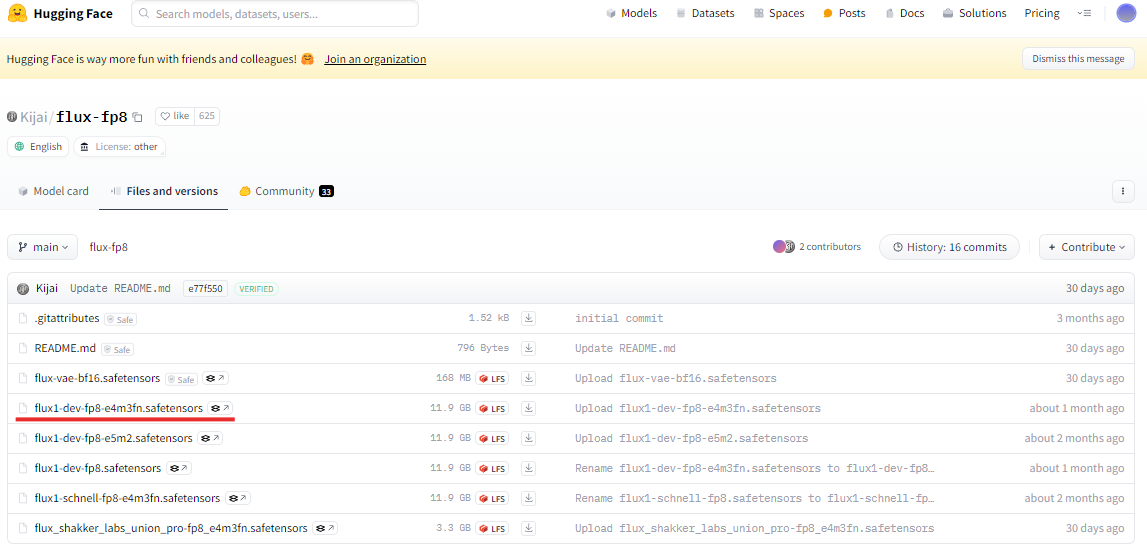Download the README.md file
Screen dimensions: 1147x545
tap(529, 348)
